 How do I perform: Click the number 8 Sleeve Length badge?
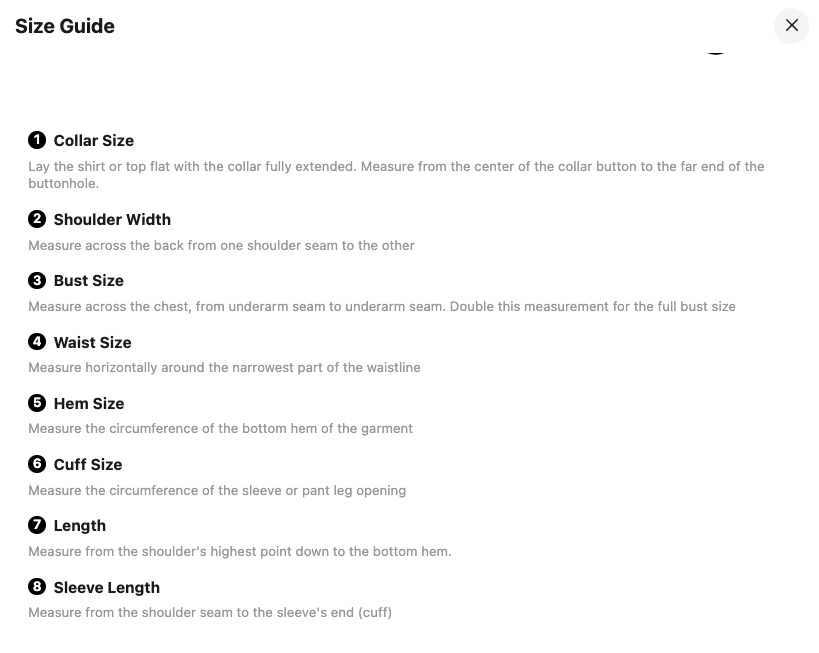point(37,587)
